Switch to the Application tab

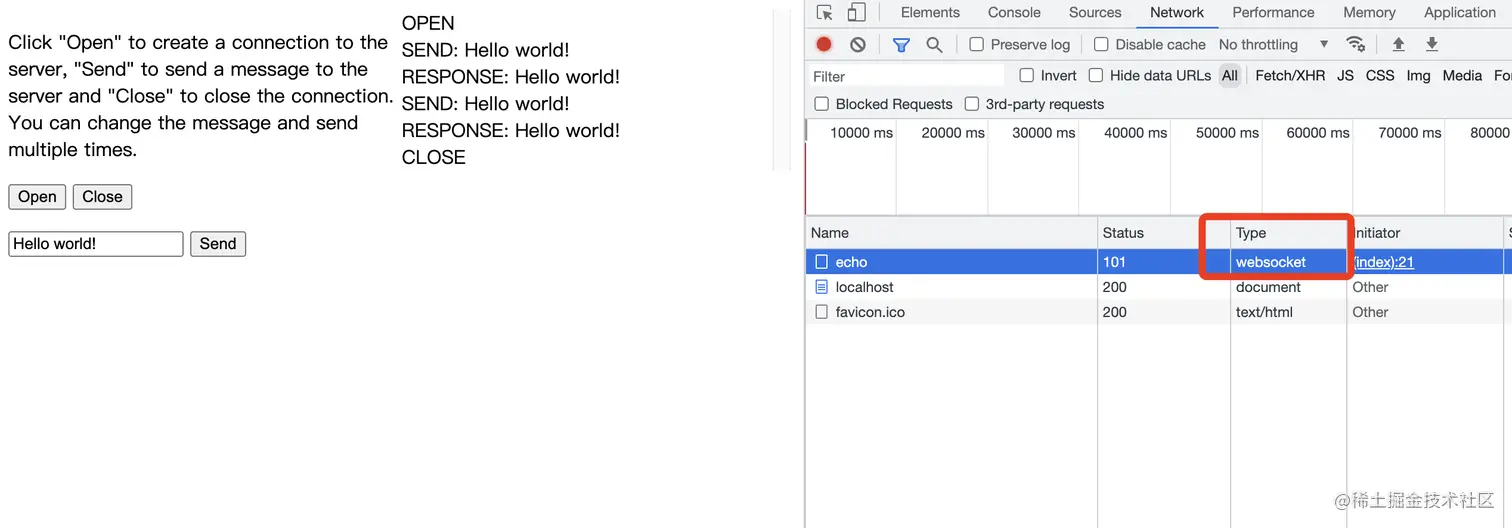tap(1460, 13)
